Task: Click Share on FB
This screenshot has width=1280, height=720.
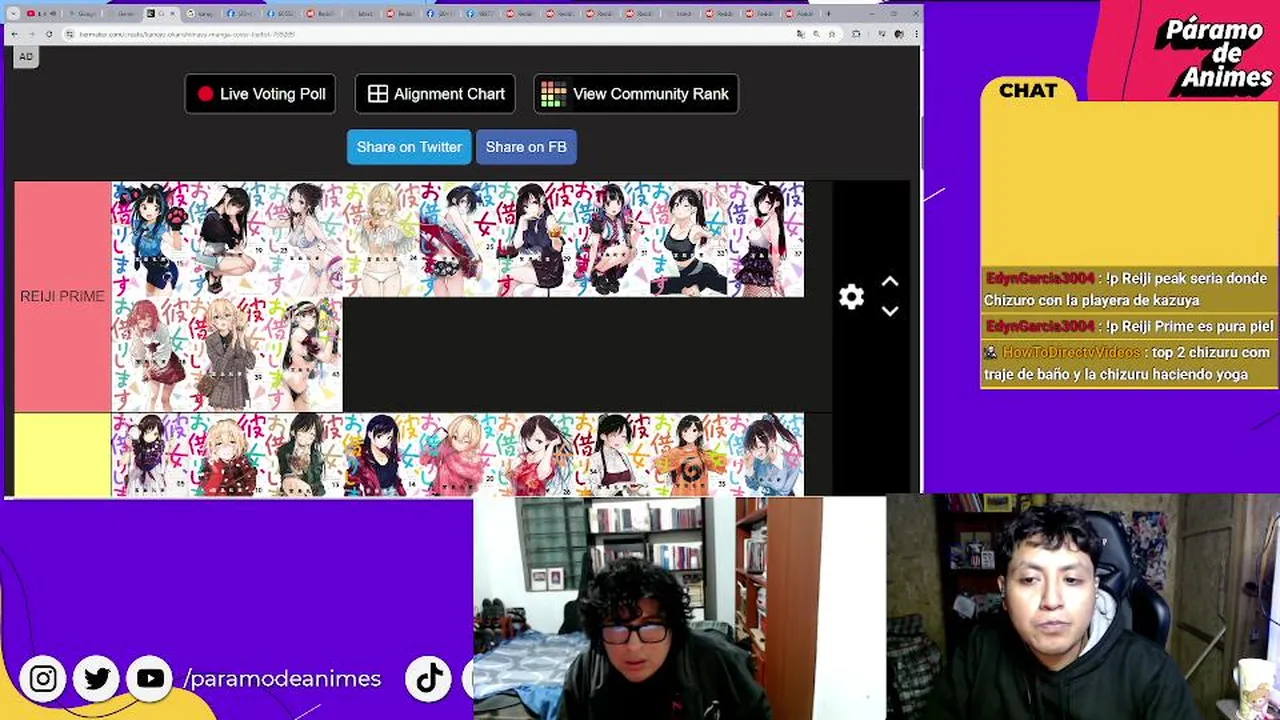Action: point(526,147)
